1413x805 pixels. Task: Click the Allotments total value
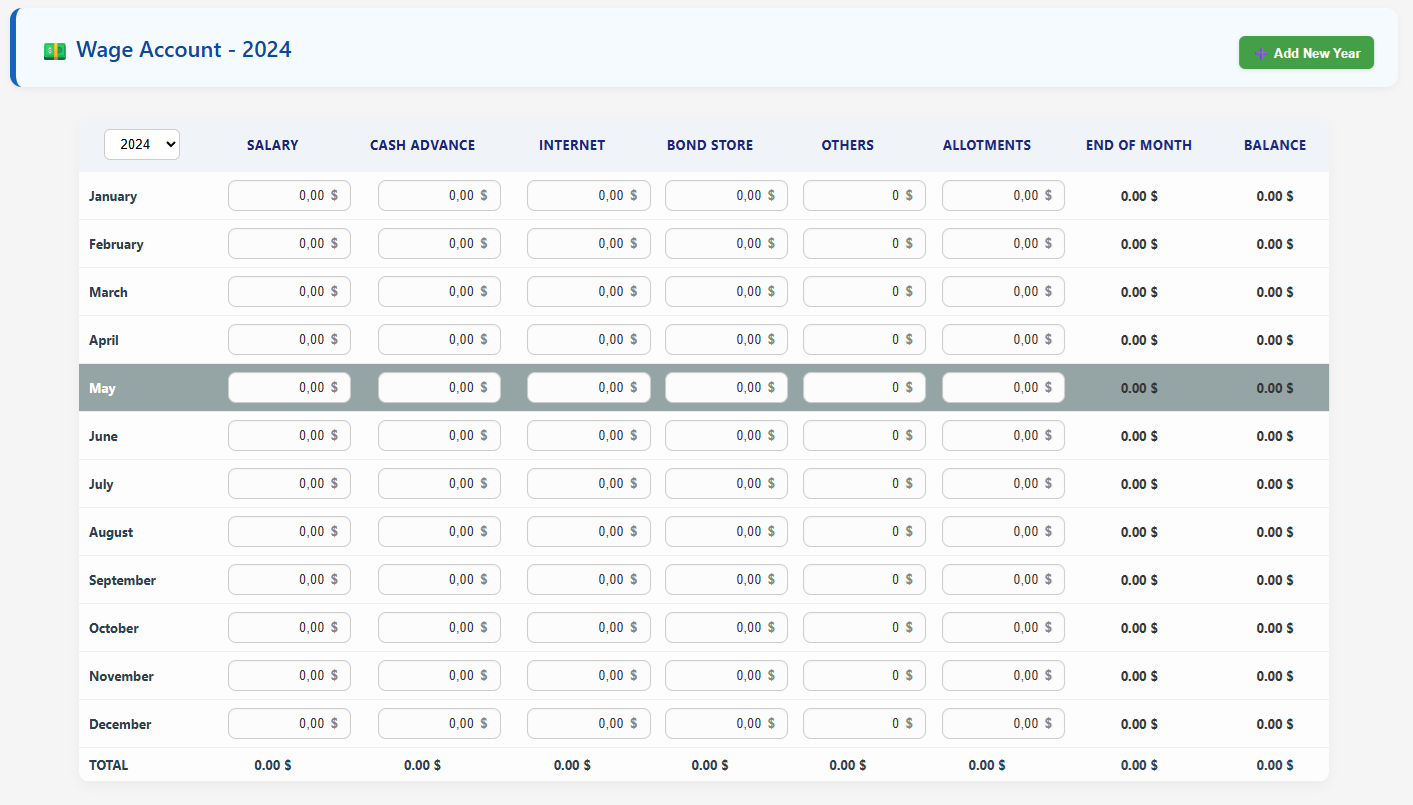987,765
